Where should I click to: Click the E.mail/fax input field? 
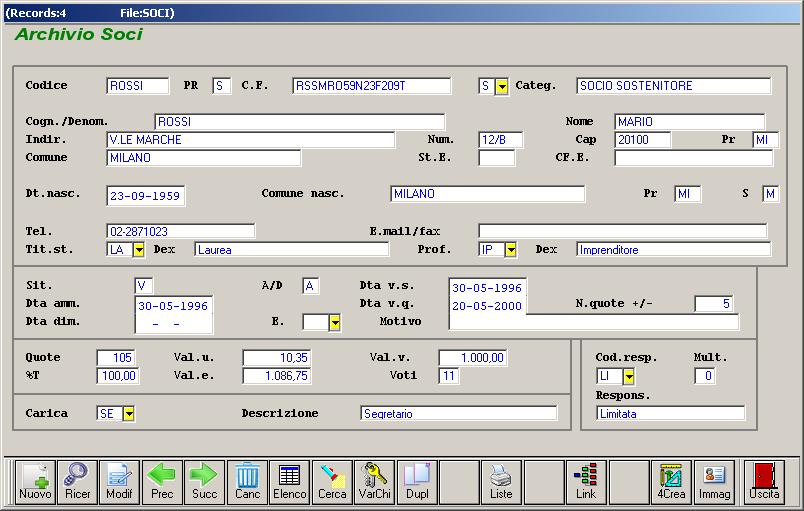tap(622, 231)
